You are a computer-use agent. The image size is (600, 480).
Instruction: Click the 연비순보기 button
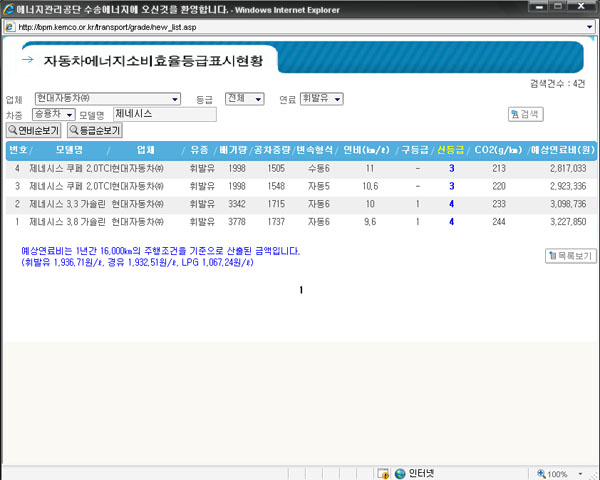point(34,130)
